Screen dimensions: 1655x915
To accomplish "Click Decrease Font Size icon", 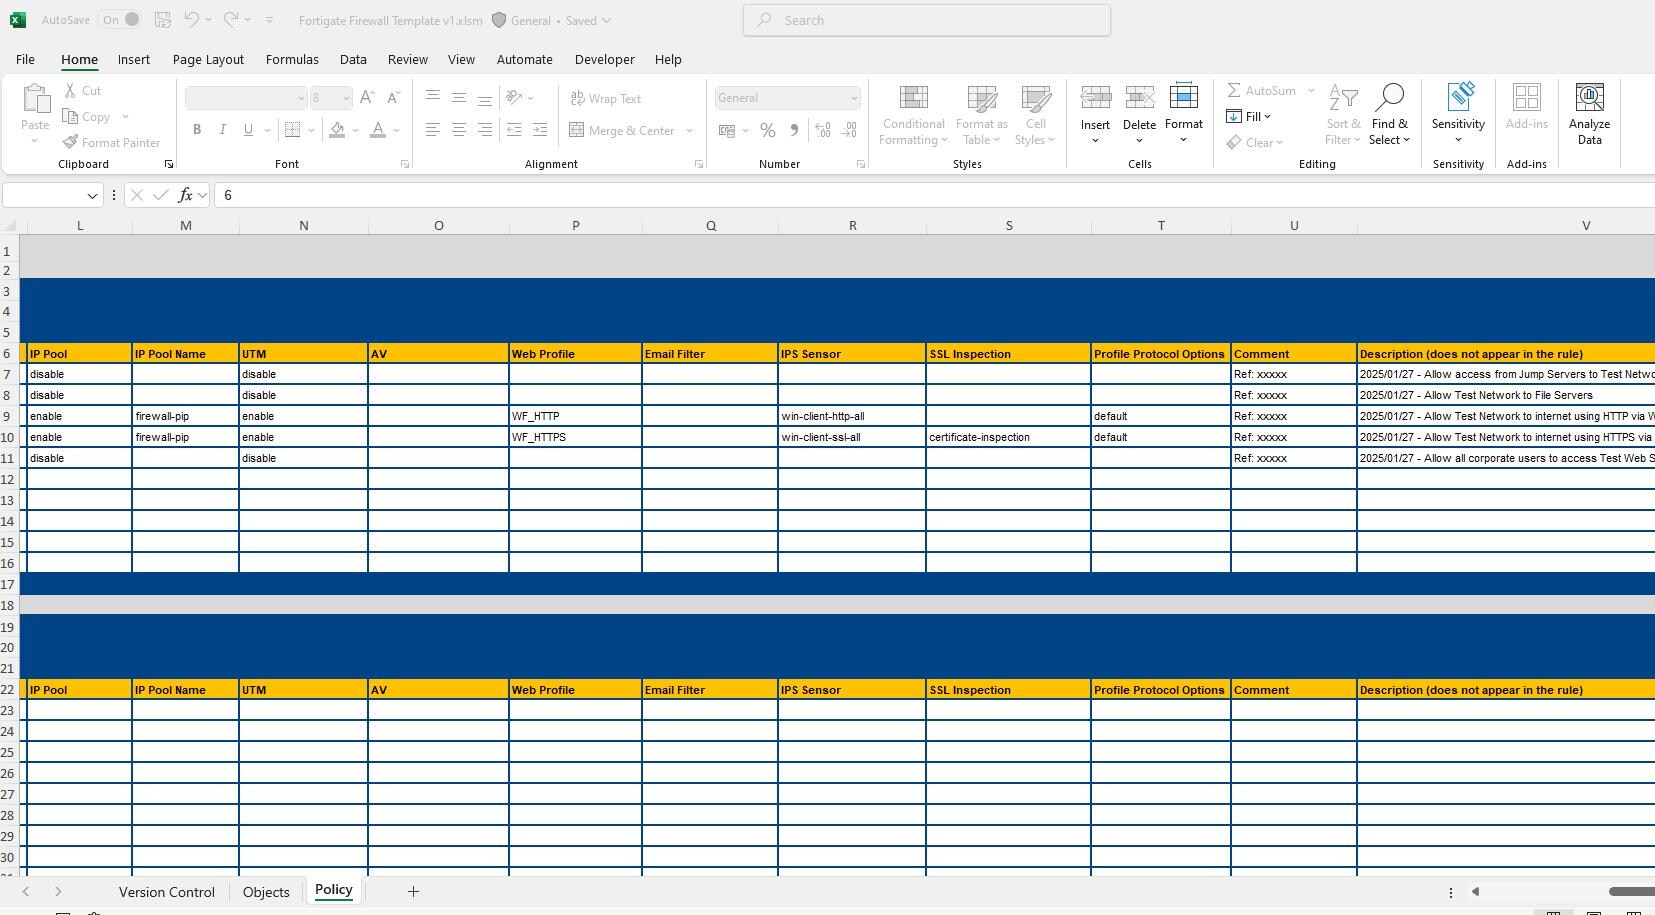I will [x=393, y=97].
